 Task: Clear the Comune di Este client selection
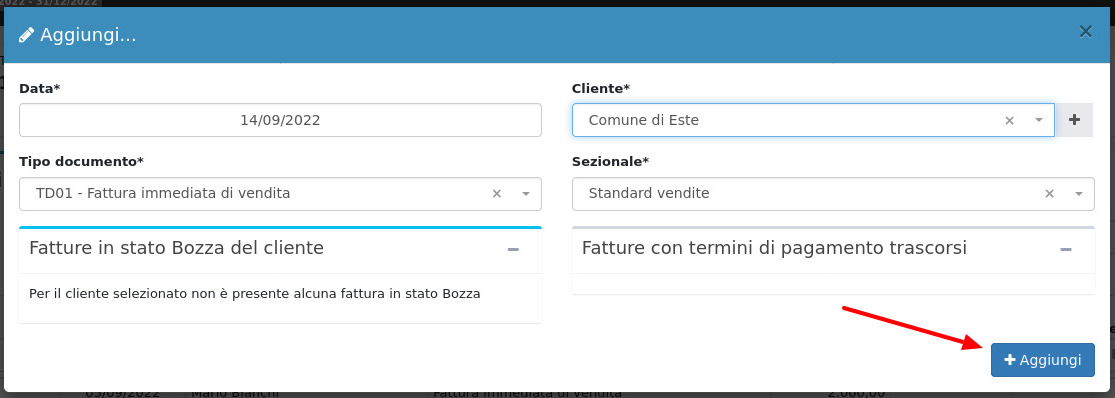pyautogui.click(x=1008, y=121)
